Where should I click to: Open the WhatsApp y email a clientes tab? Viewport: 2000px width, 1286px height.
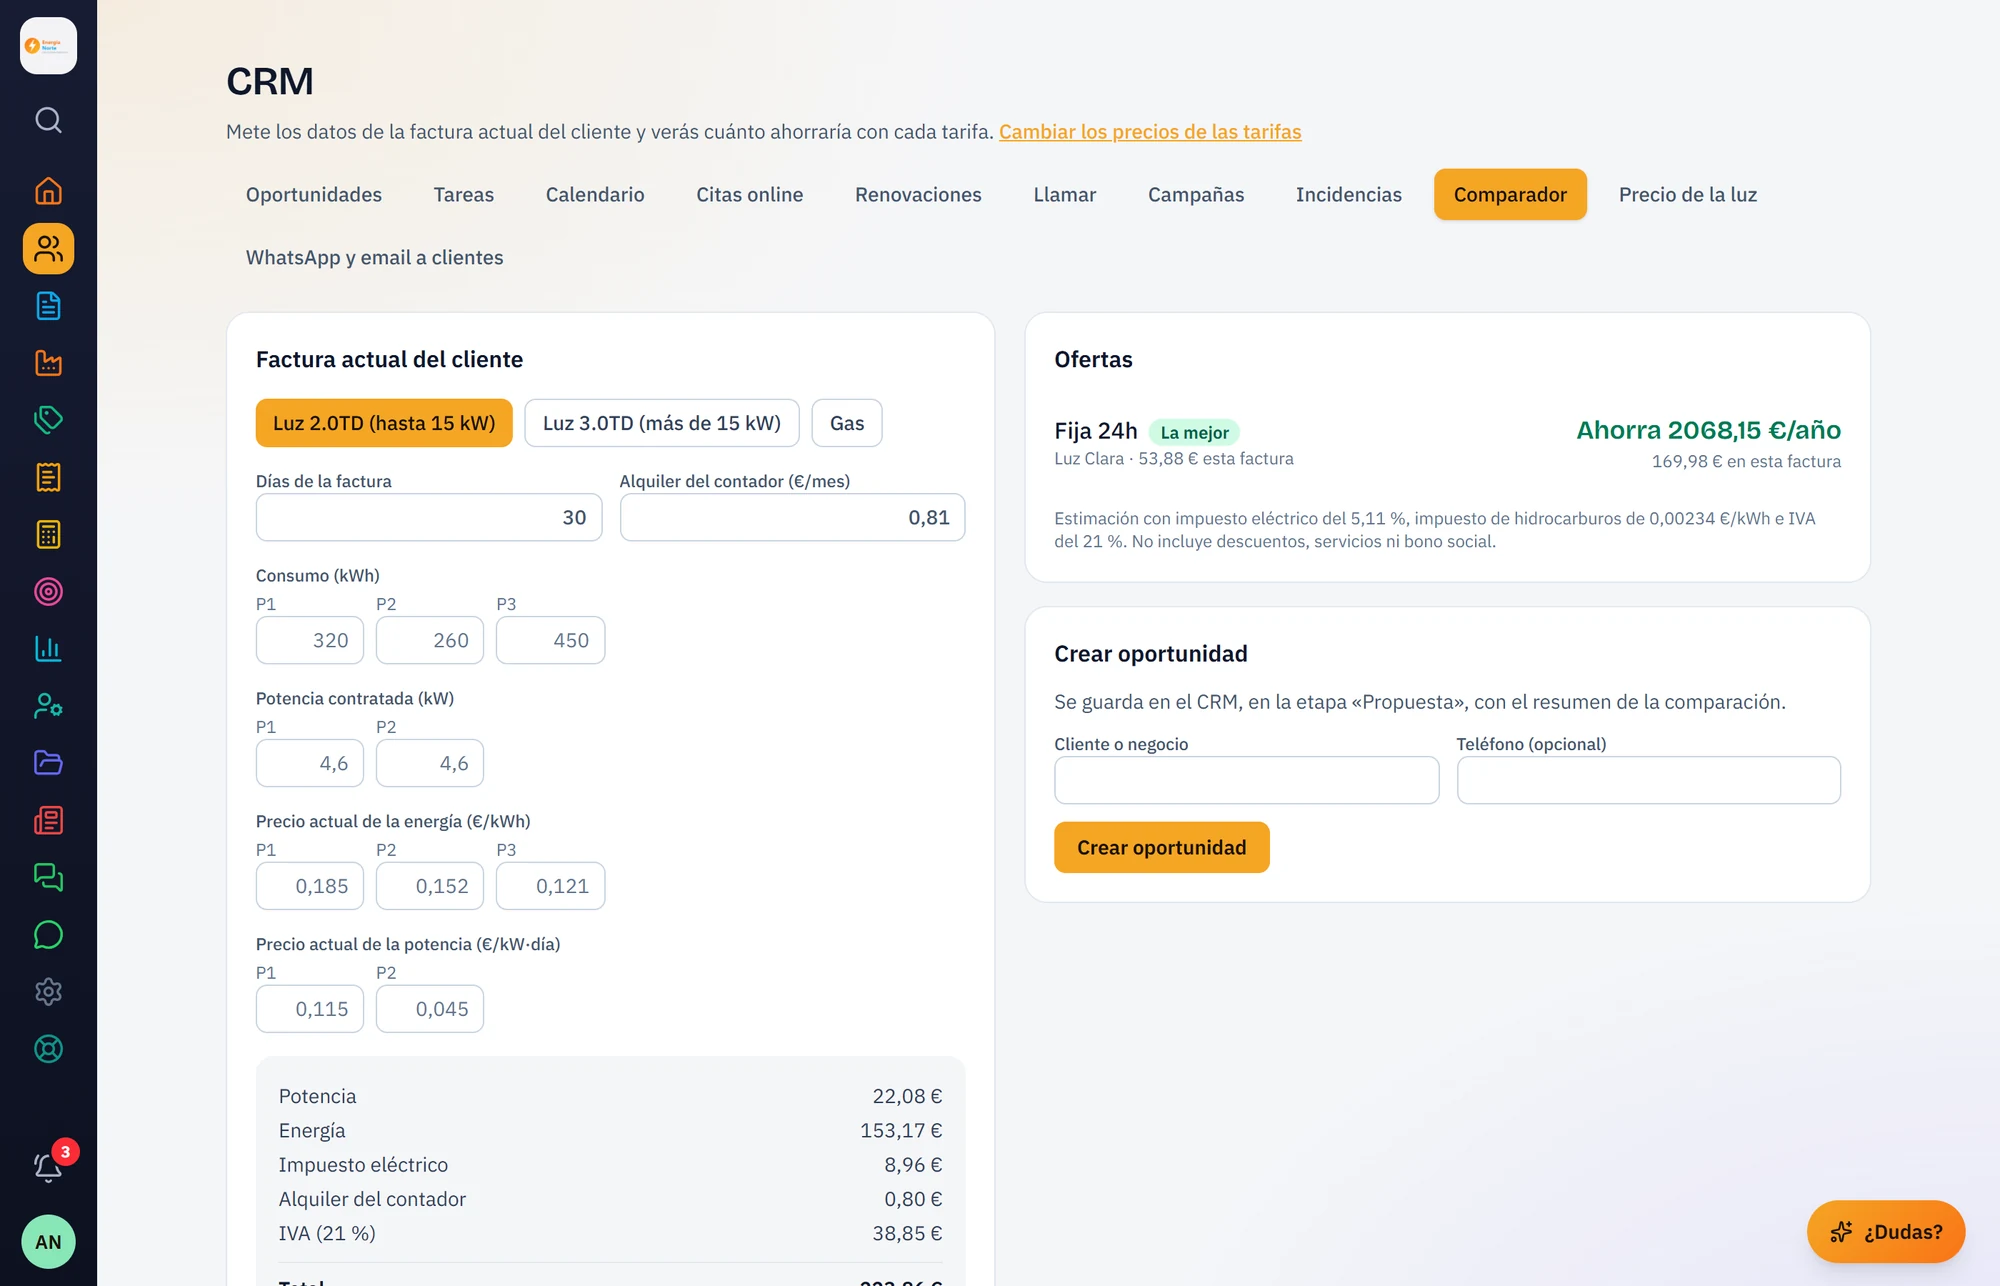coord(375,258)
